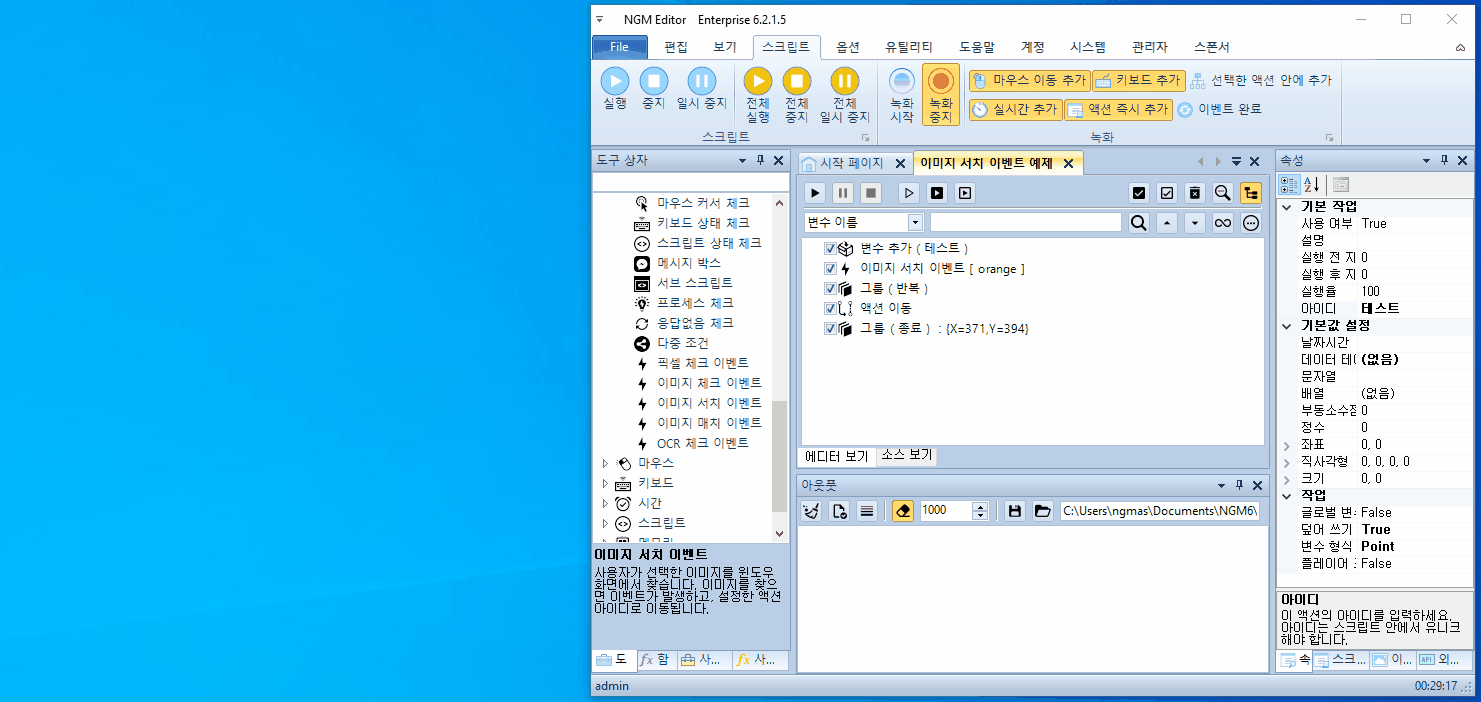Select OCR 체크 이벤트 in toolbox
The image size is (1481, 702).
coord(702,443)
